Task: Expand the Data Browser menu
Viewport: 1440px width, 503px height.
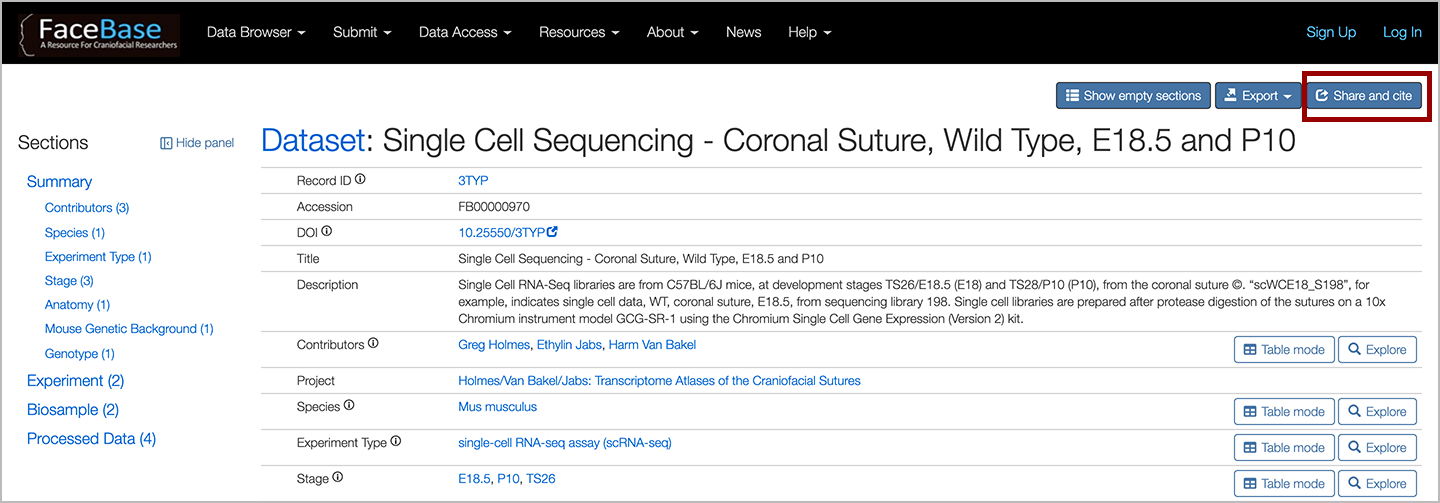Action: click(x=256, y=32)
